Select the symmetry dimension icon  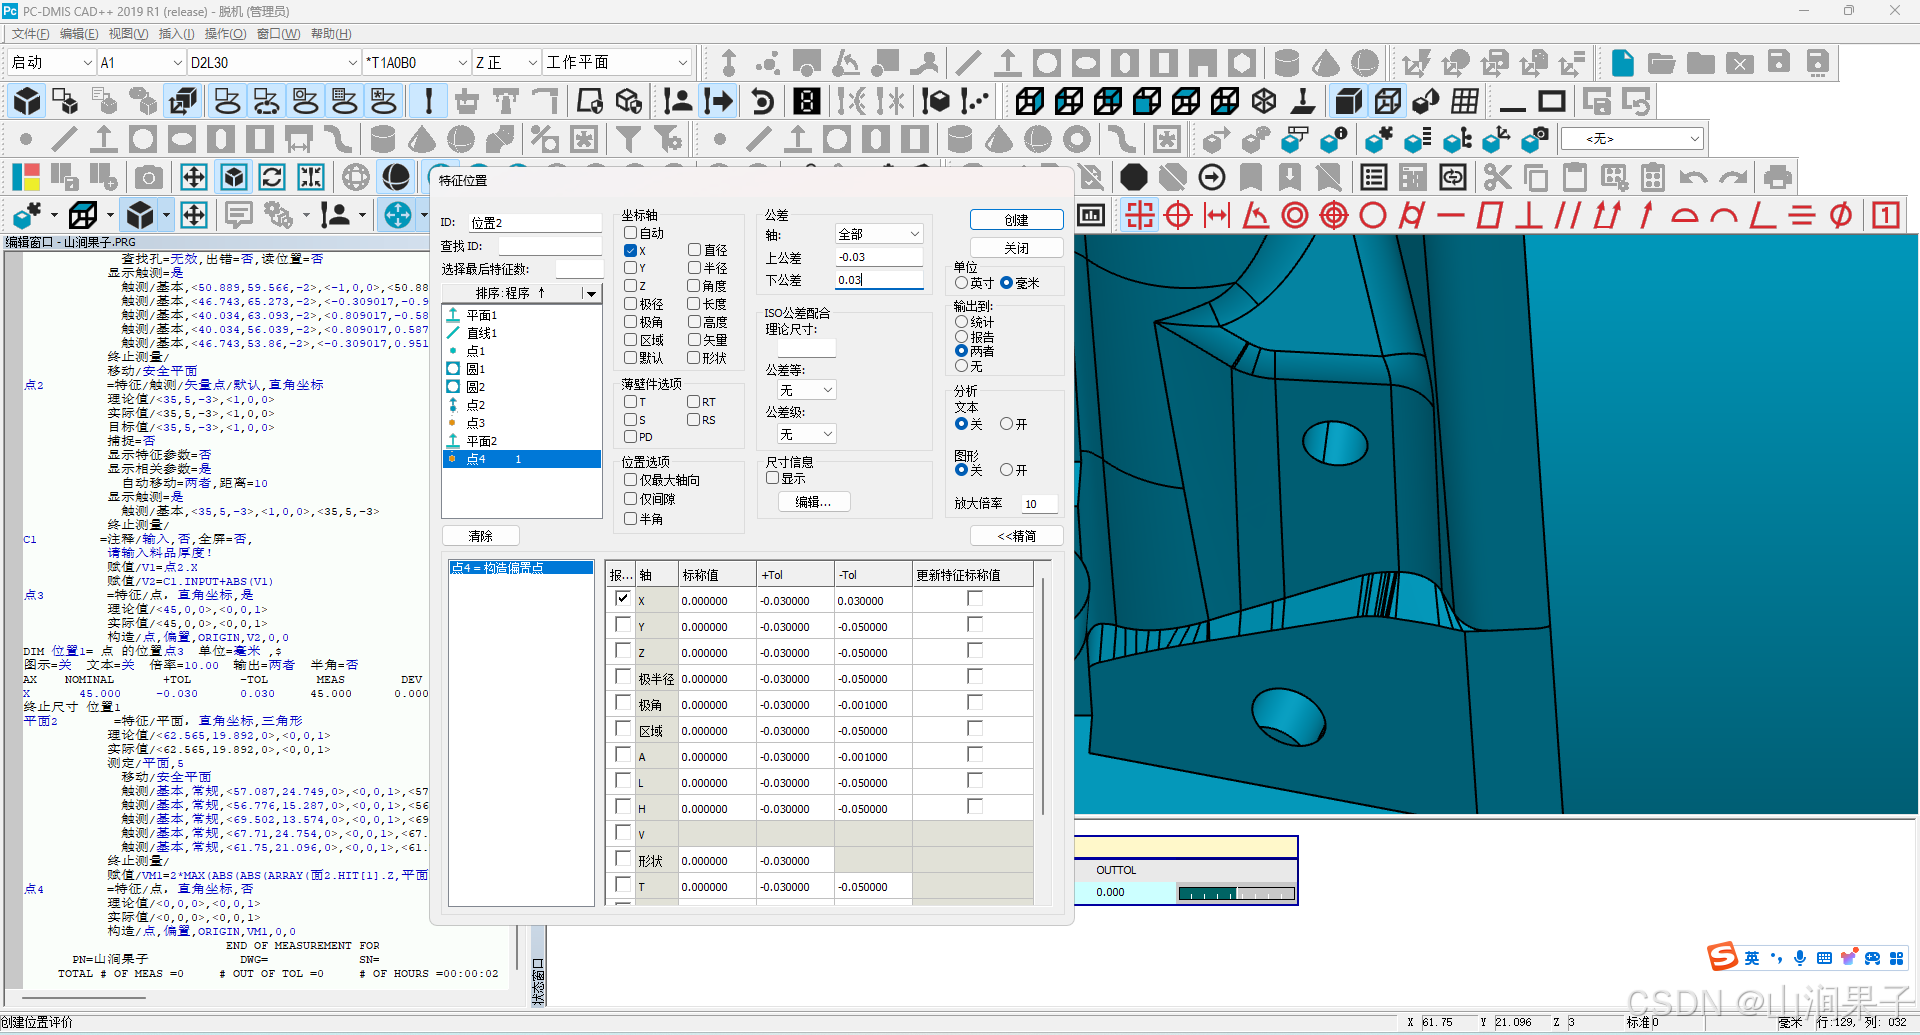point(1802,215)
